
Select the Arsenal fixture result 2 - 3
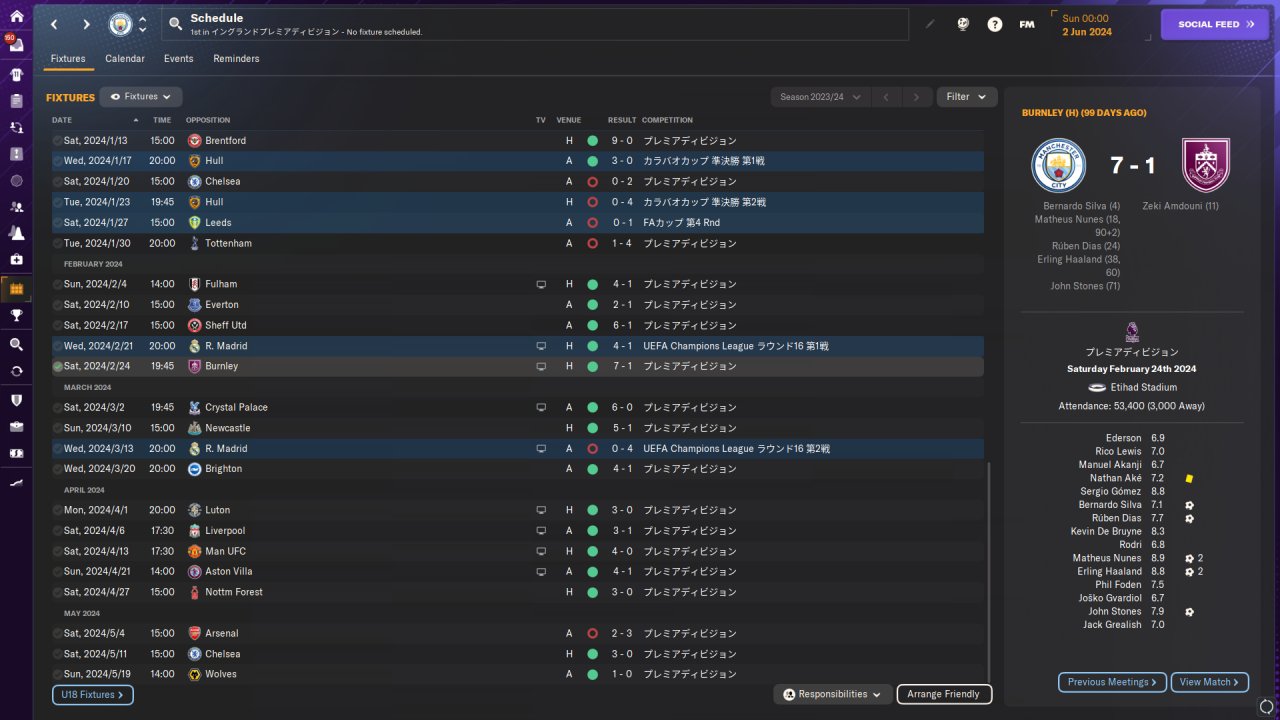click(x=622, y=633)
